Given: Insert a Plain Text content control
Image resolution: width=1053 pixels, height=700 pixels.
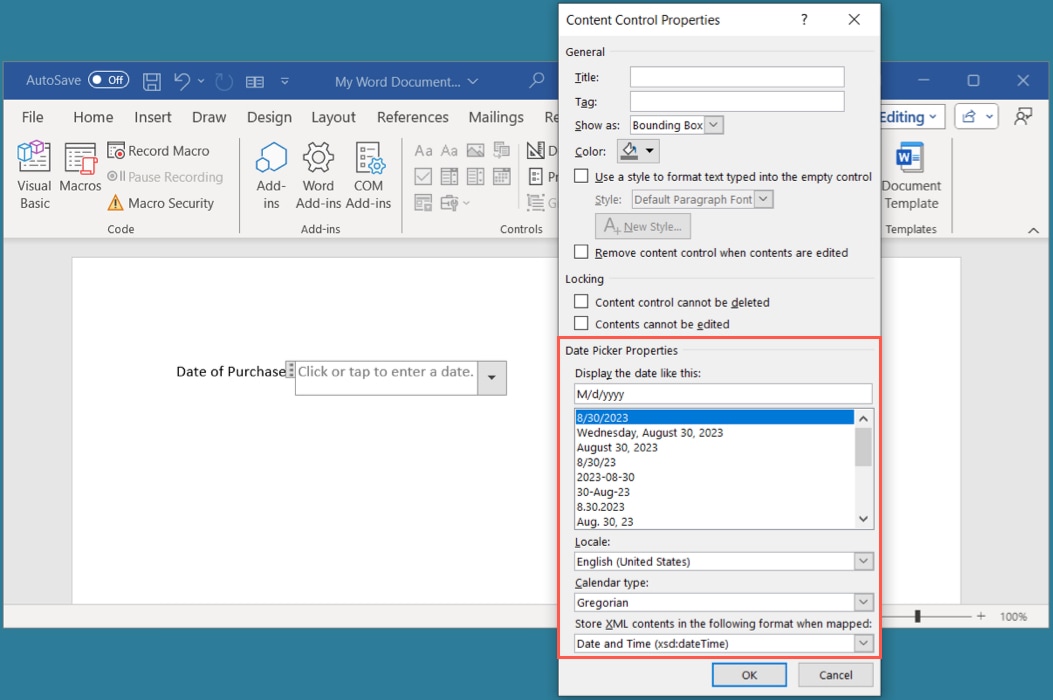Looking at the screenshot, I should point(448,151).
